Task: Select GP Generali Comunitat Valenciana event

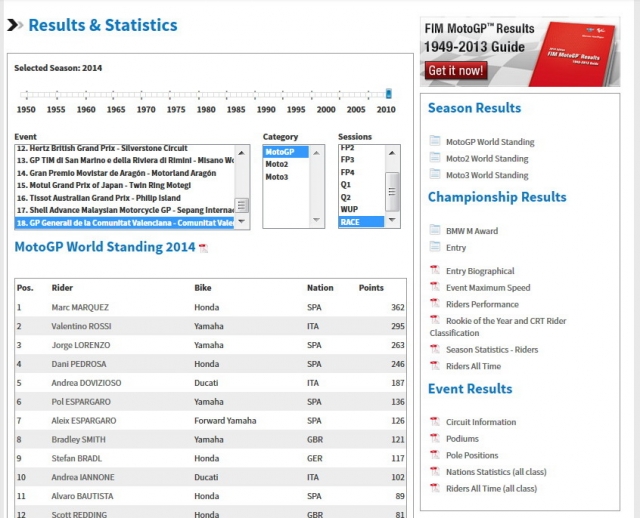Action: pyautogui.click(x=124, y=223)
